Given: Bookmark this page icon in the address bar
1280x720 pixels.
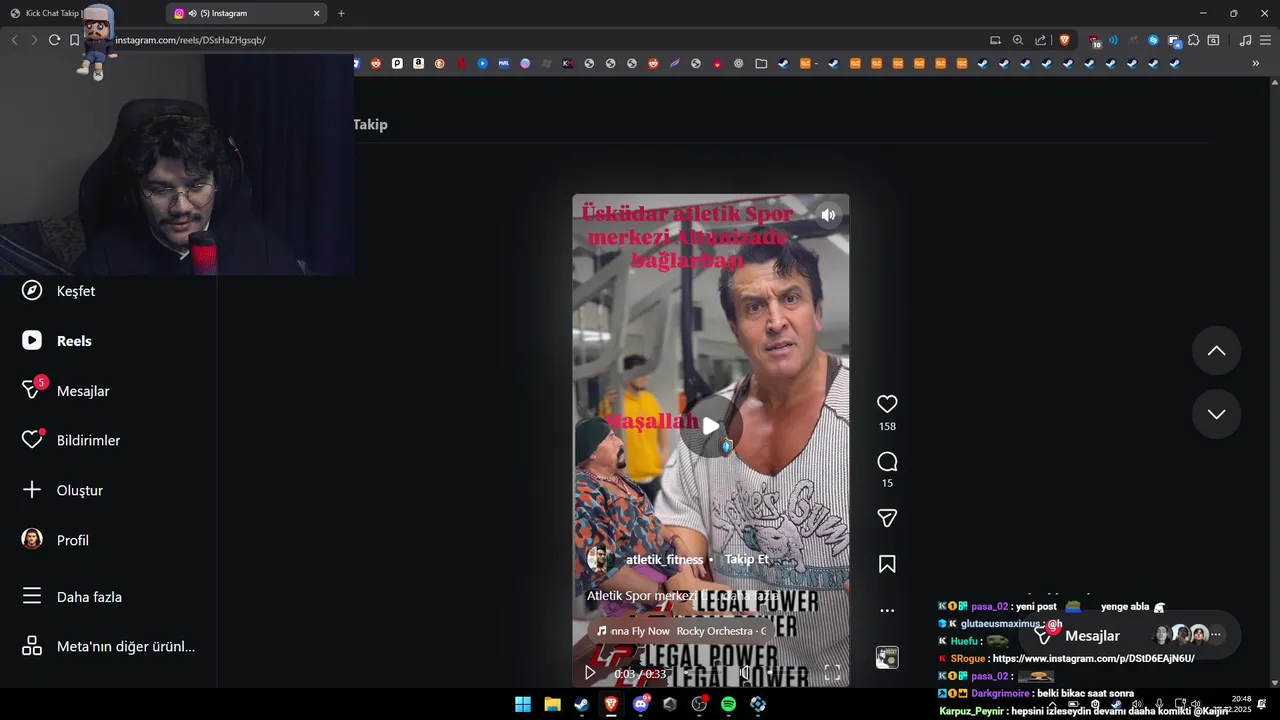Looking at the screenshot, I should tap(74, 40).
